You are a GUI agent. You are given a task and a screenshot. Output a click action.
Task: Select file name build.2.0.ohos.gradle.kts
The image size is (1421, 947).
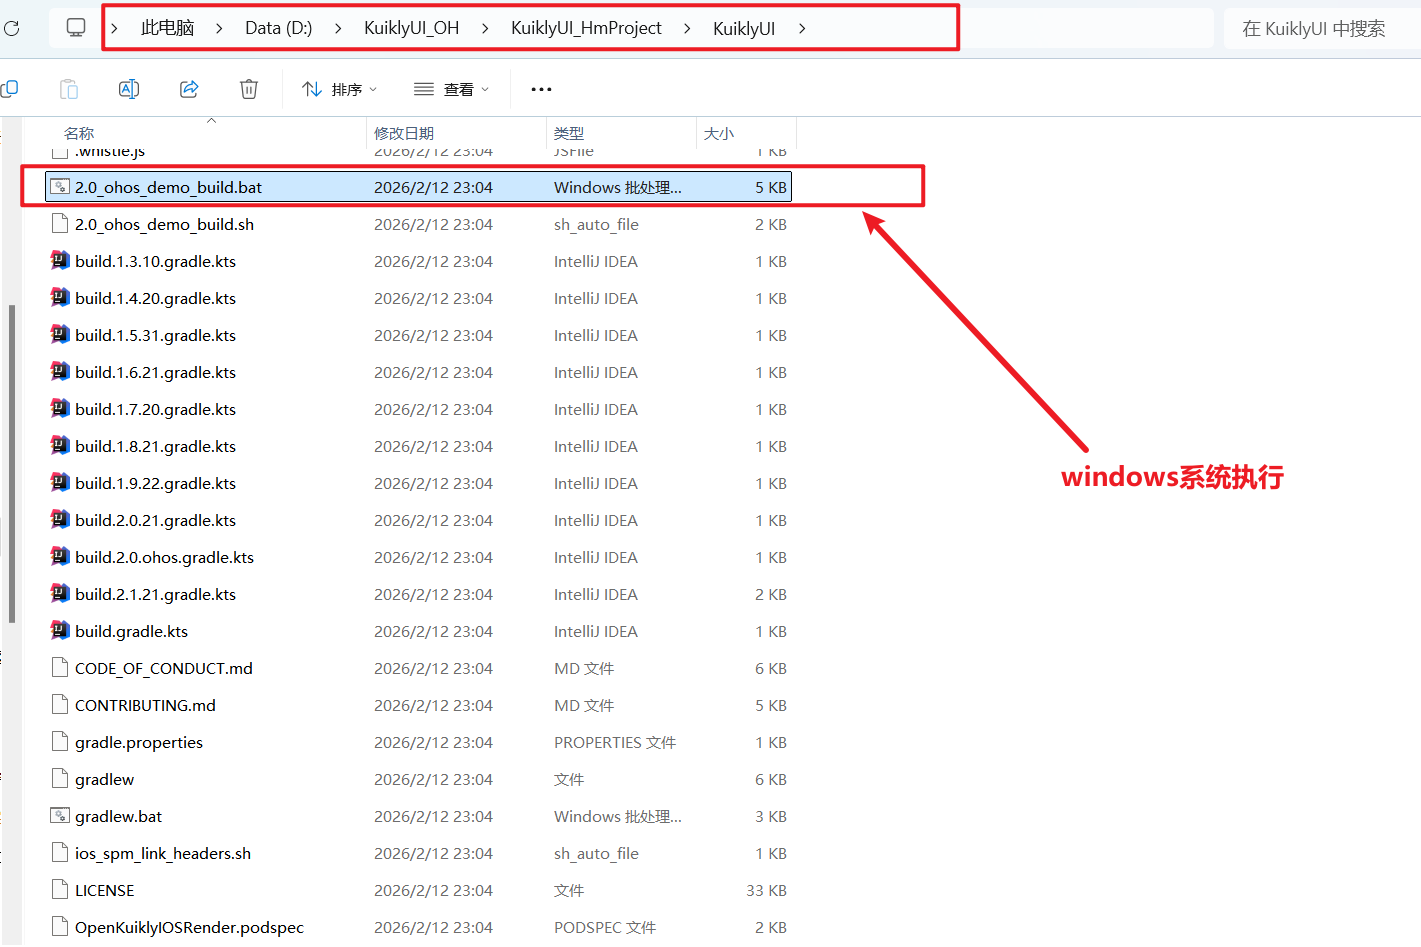[x=164, y=557]
